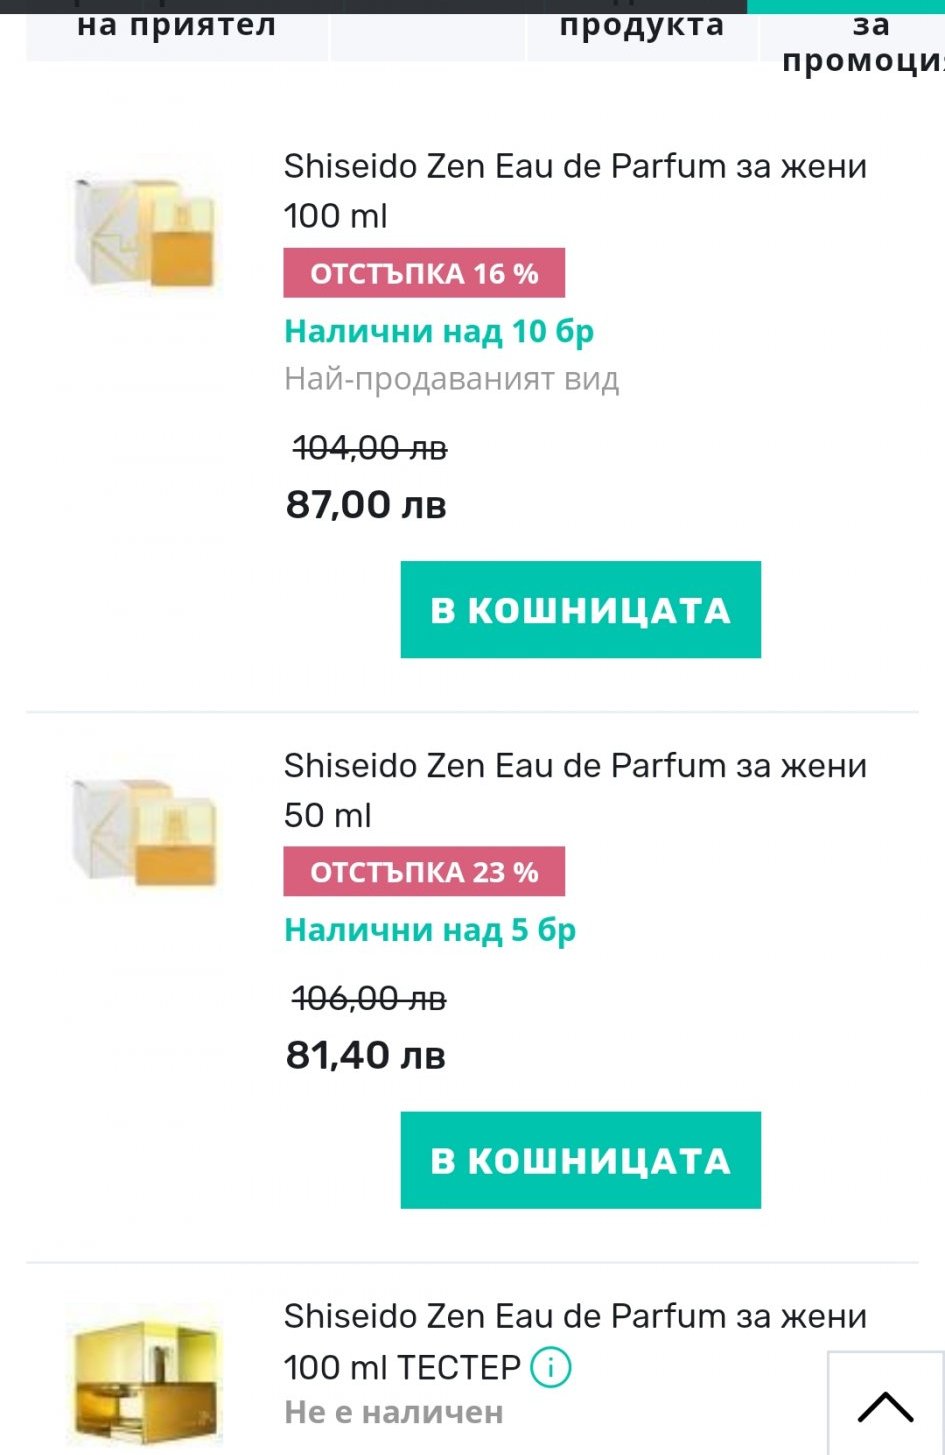The width and height of the screenshot is (945, 1455).
Task: Switch to the "на приятел" tab
Action: click(x=177, y=28)
